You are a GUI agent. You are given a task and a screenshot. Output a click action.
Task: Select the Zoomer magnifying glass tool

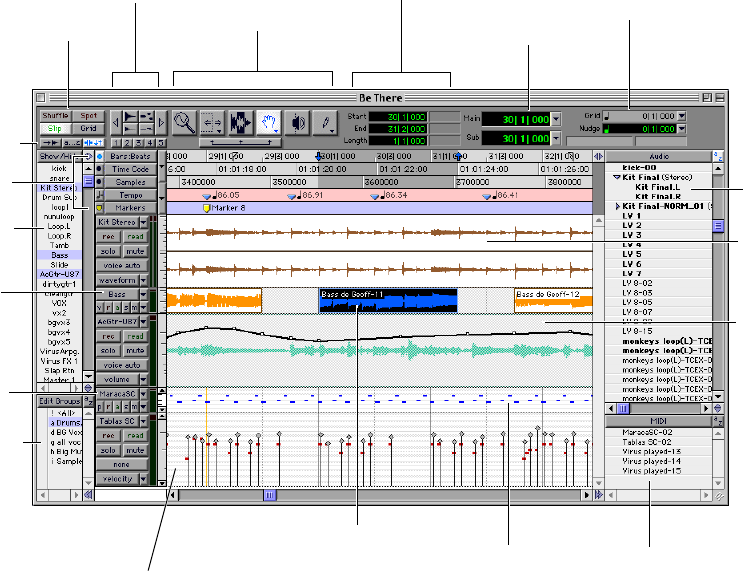(184, 123)
